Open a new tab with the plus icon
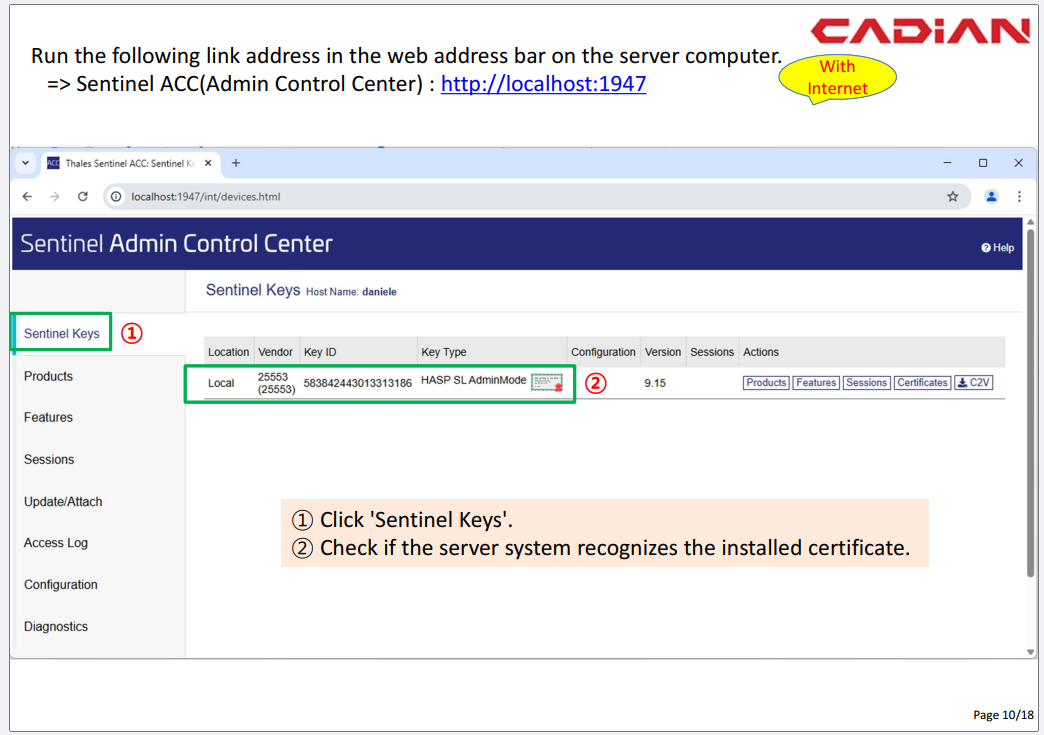Image resolution: width=1044 pixels, height=735 pixels. (236, 163)
